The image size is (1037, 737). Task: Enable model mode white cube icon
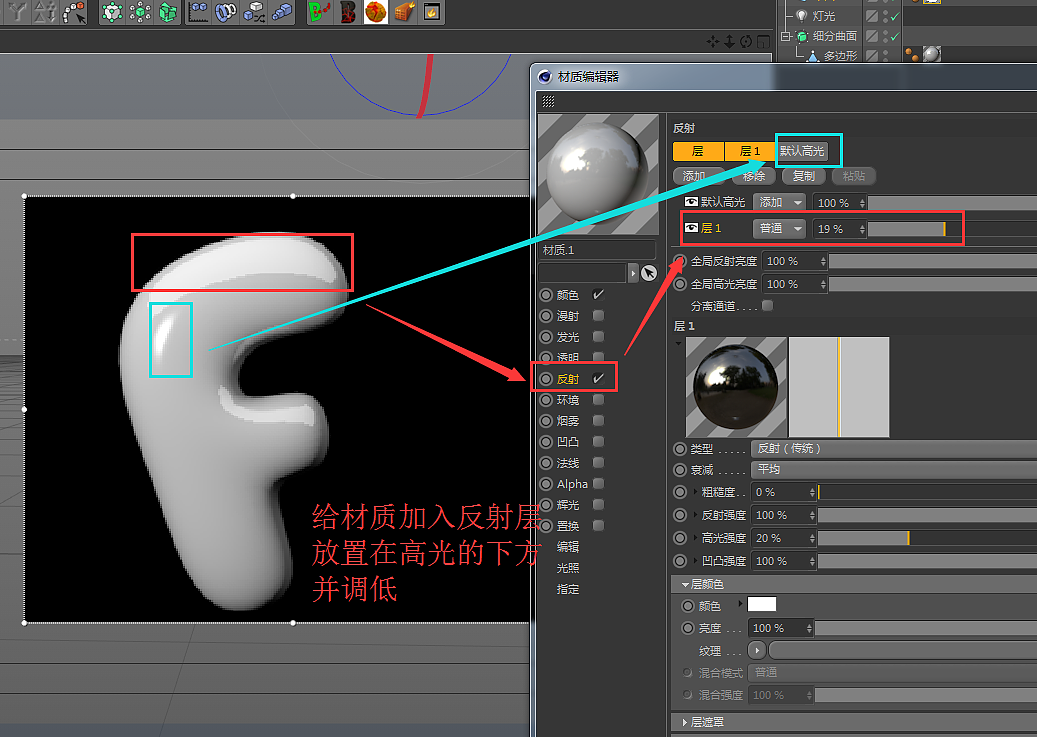click(x=112, y=12)
